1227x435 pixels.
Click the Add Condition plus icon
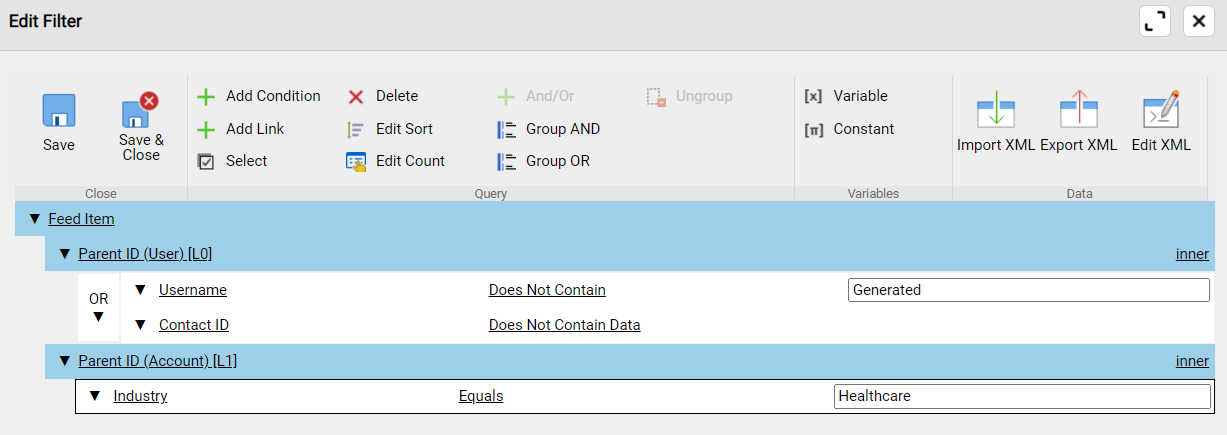click(x=206, y=97)
